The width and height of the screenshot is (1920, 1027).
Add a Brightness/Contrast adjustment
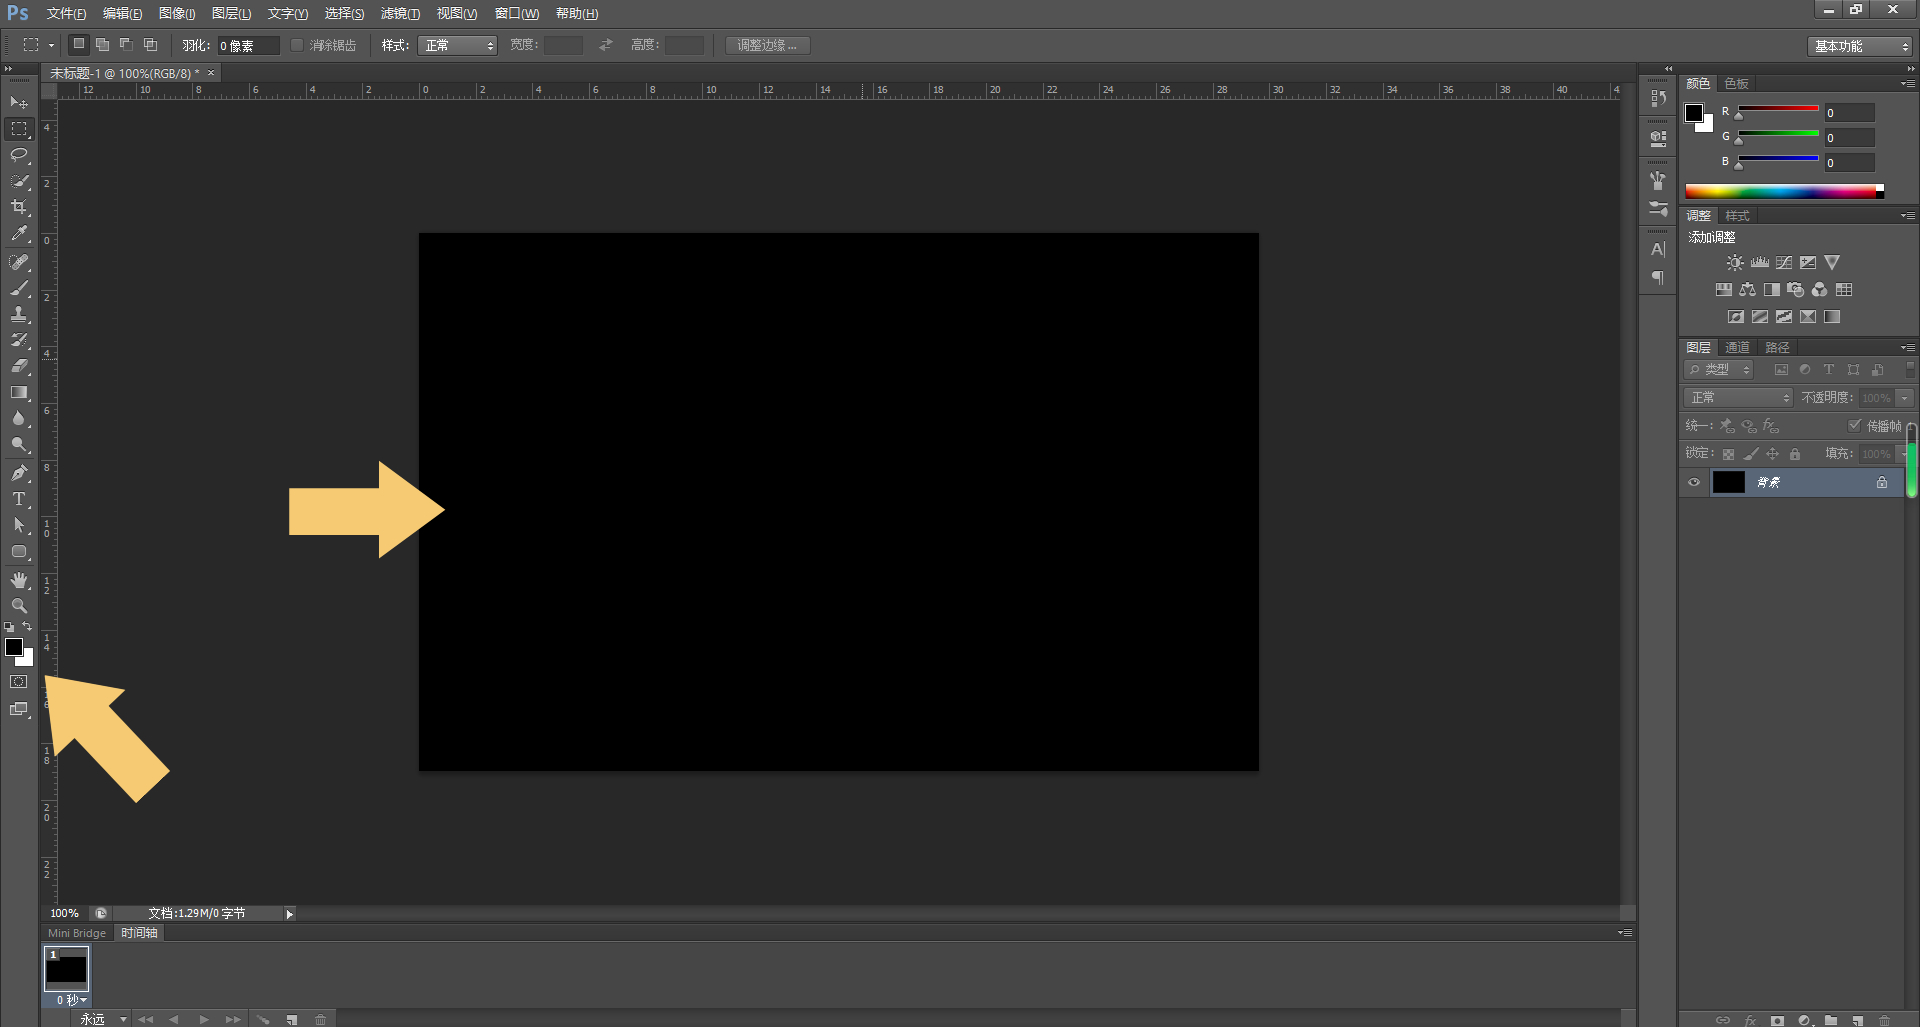(x=1735, y=263)
